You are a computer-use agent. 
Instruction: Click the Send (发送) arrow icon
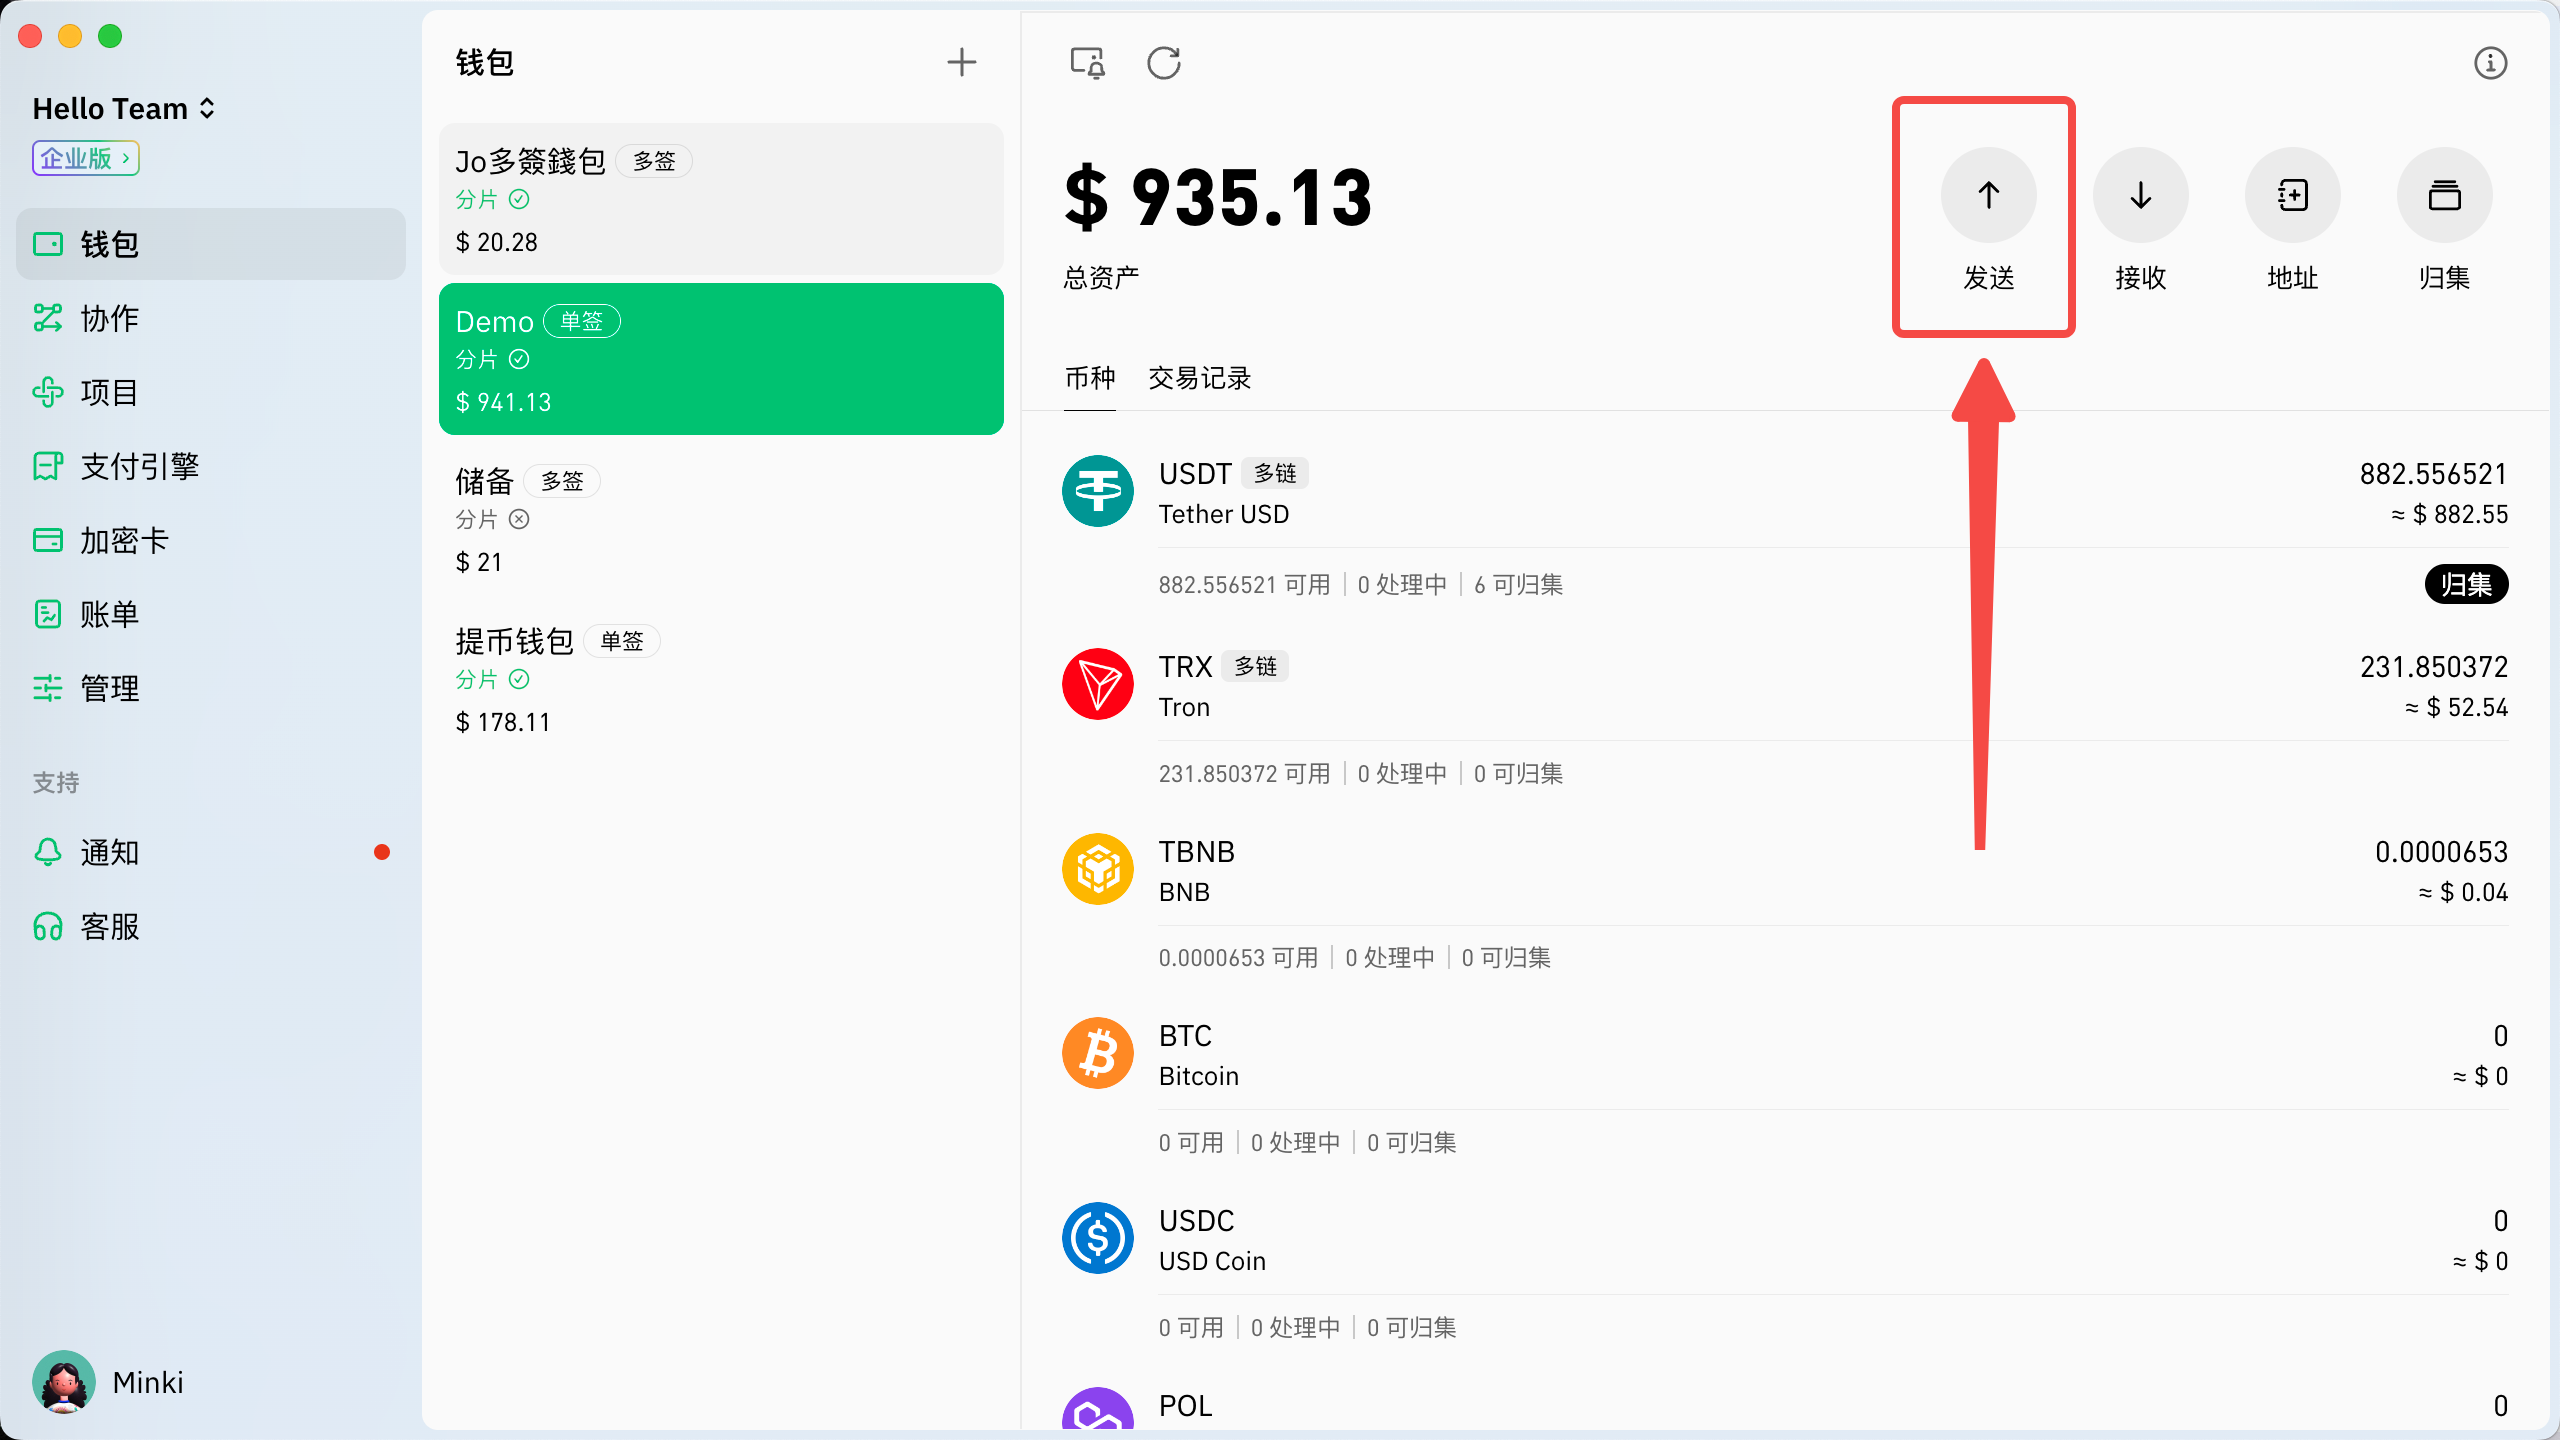click(1988, 195)
